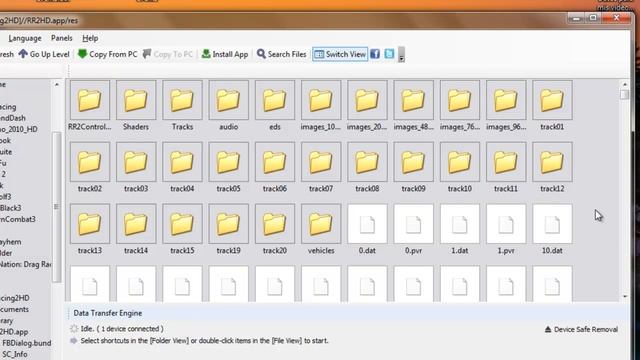Select the Nation: Drag Rac entry
Image resolution: width=640 pixels, height=360 pixels.
click(26, 264)
